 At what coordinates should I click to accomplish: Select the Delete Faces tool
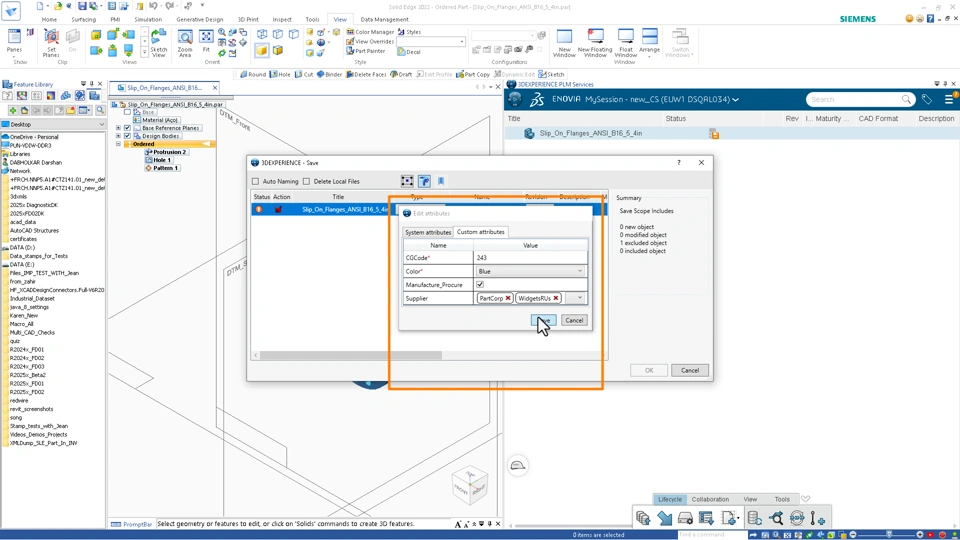366,74
